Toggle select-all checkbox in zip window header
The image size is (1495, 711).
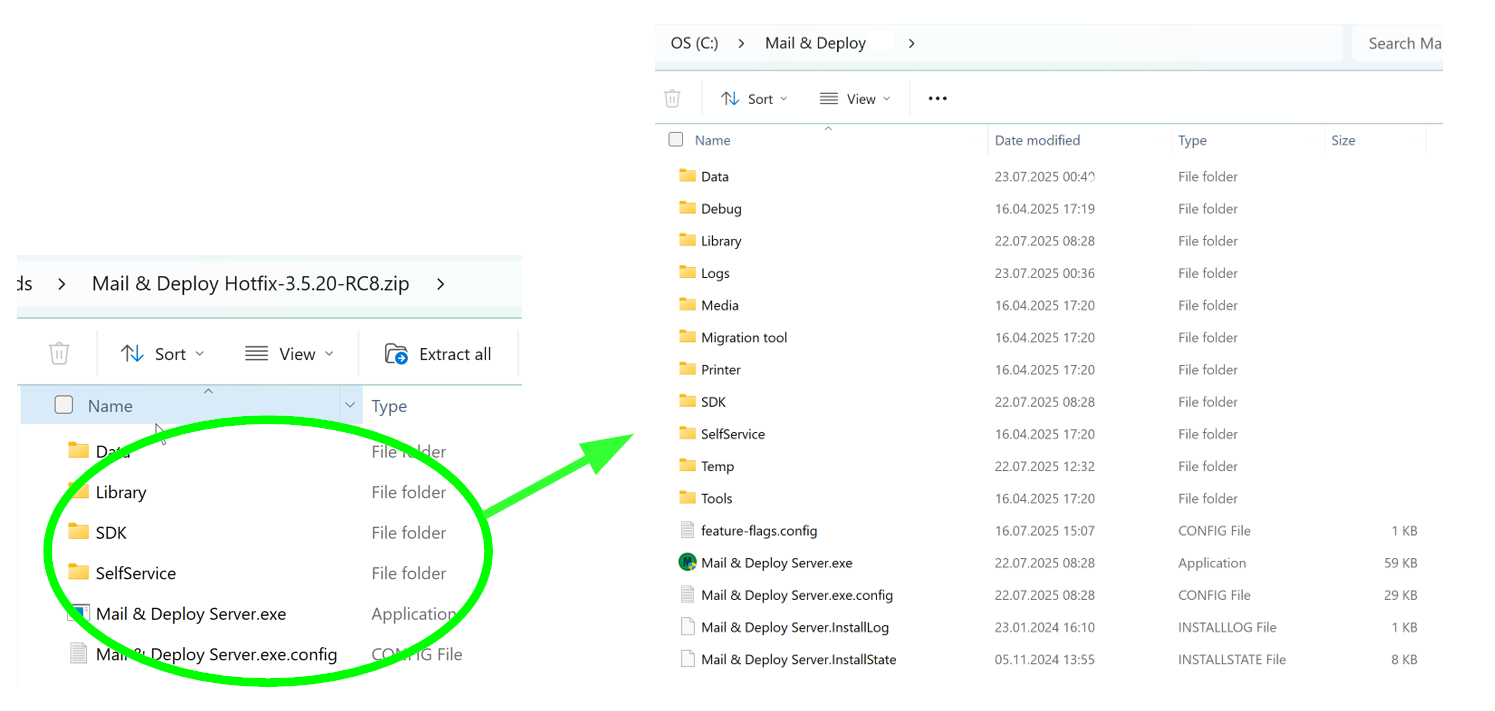pyautogui.click(x=64, y=405)
